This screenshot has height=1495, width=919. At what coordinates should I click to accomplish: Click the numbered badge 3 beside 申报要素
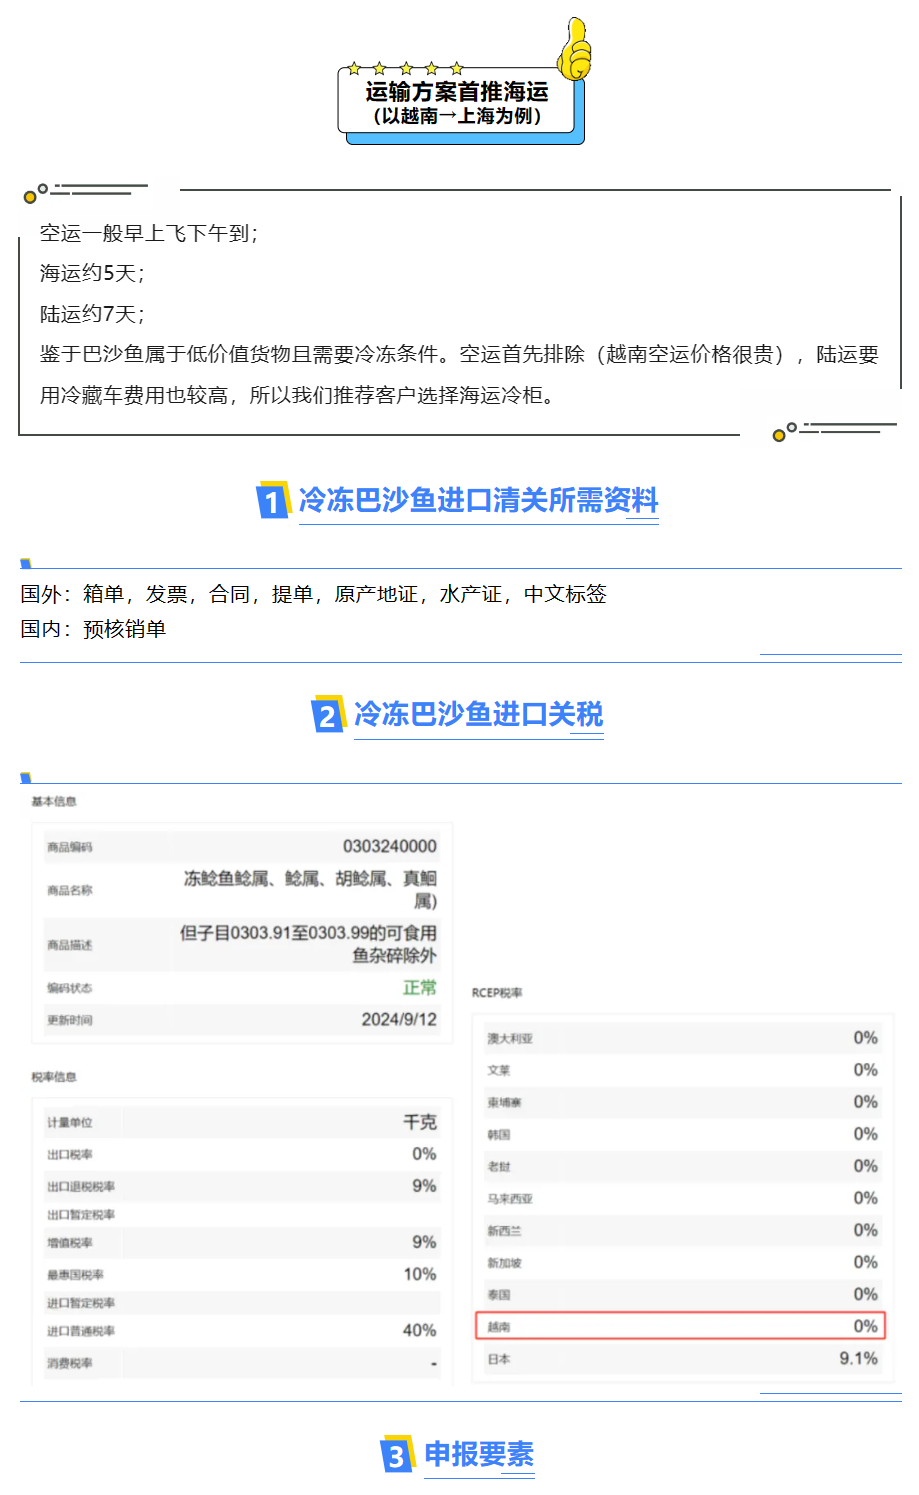tap(396, 1456)
